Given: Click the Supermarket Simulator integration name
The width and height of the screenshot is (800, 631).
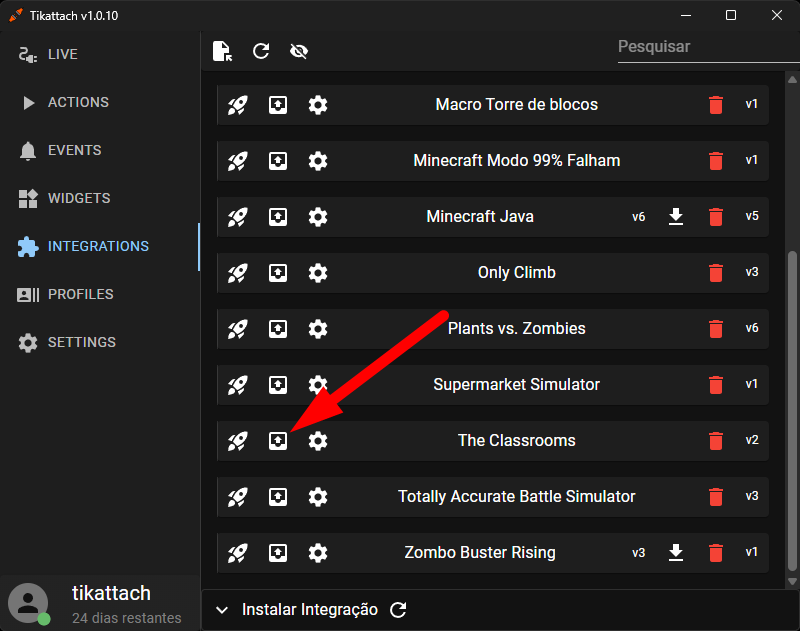Looking at the screenshot, I should pyautogui.click(x=516, y=385).
